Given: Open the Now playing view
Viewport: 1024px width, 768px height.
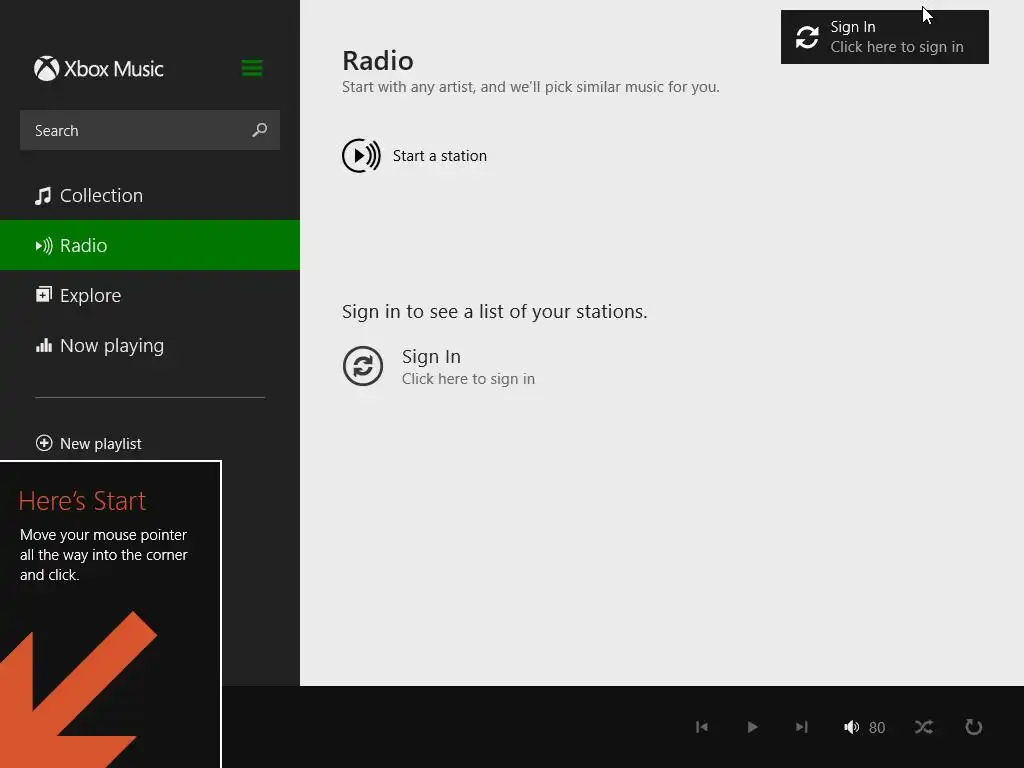Looking at the screenshot, I should point(150,345).
